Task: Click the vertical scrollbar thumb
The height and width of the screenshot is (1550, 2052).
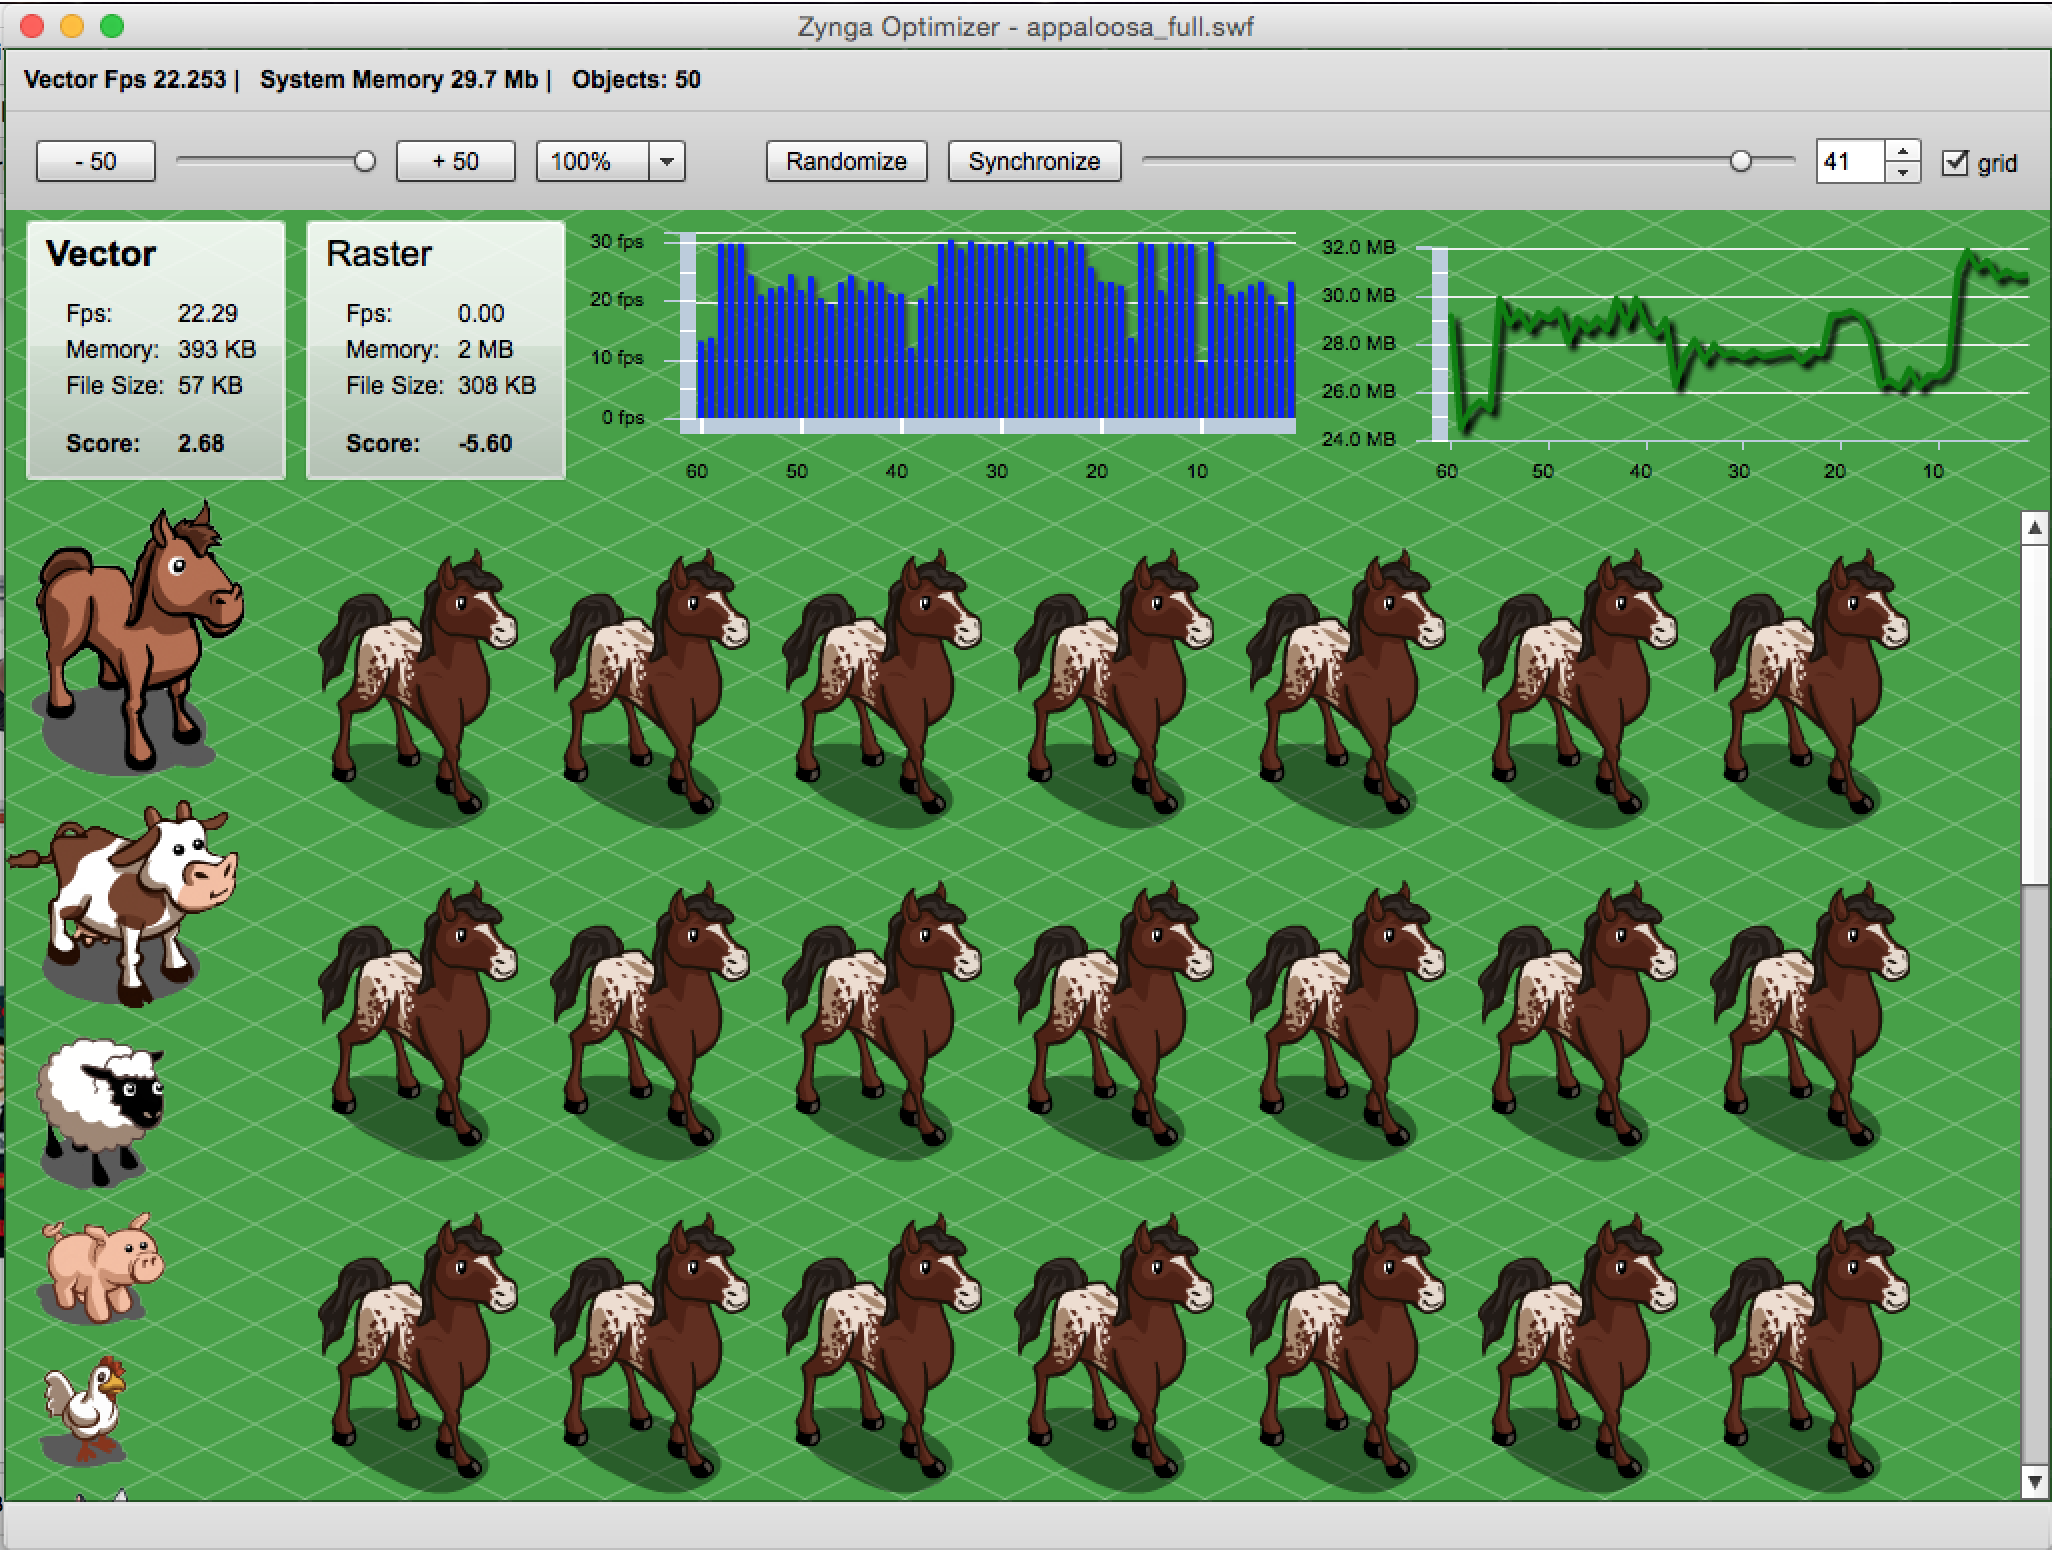Action: point(2035,715)
